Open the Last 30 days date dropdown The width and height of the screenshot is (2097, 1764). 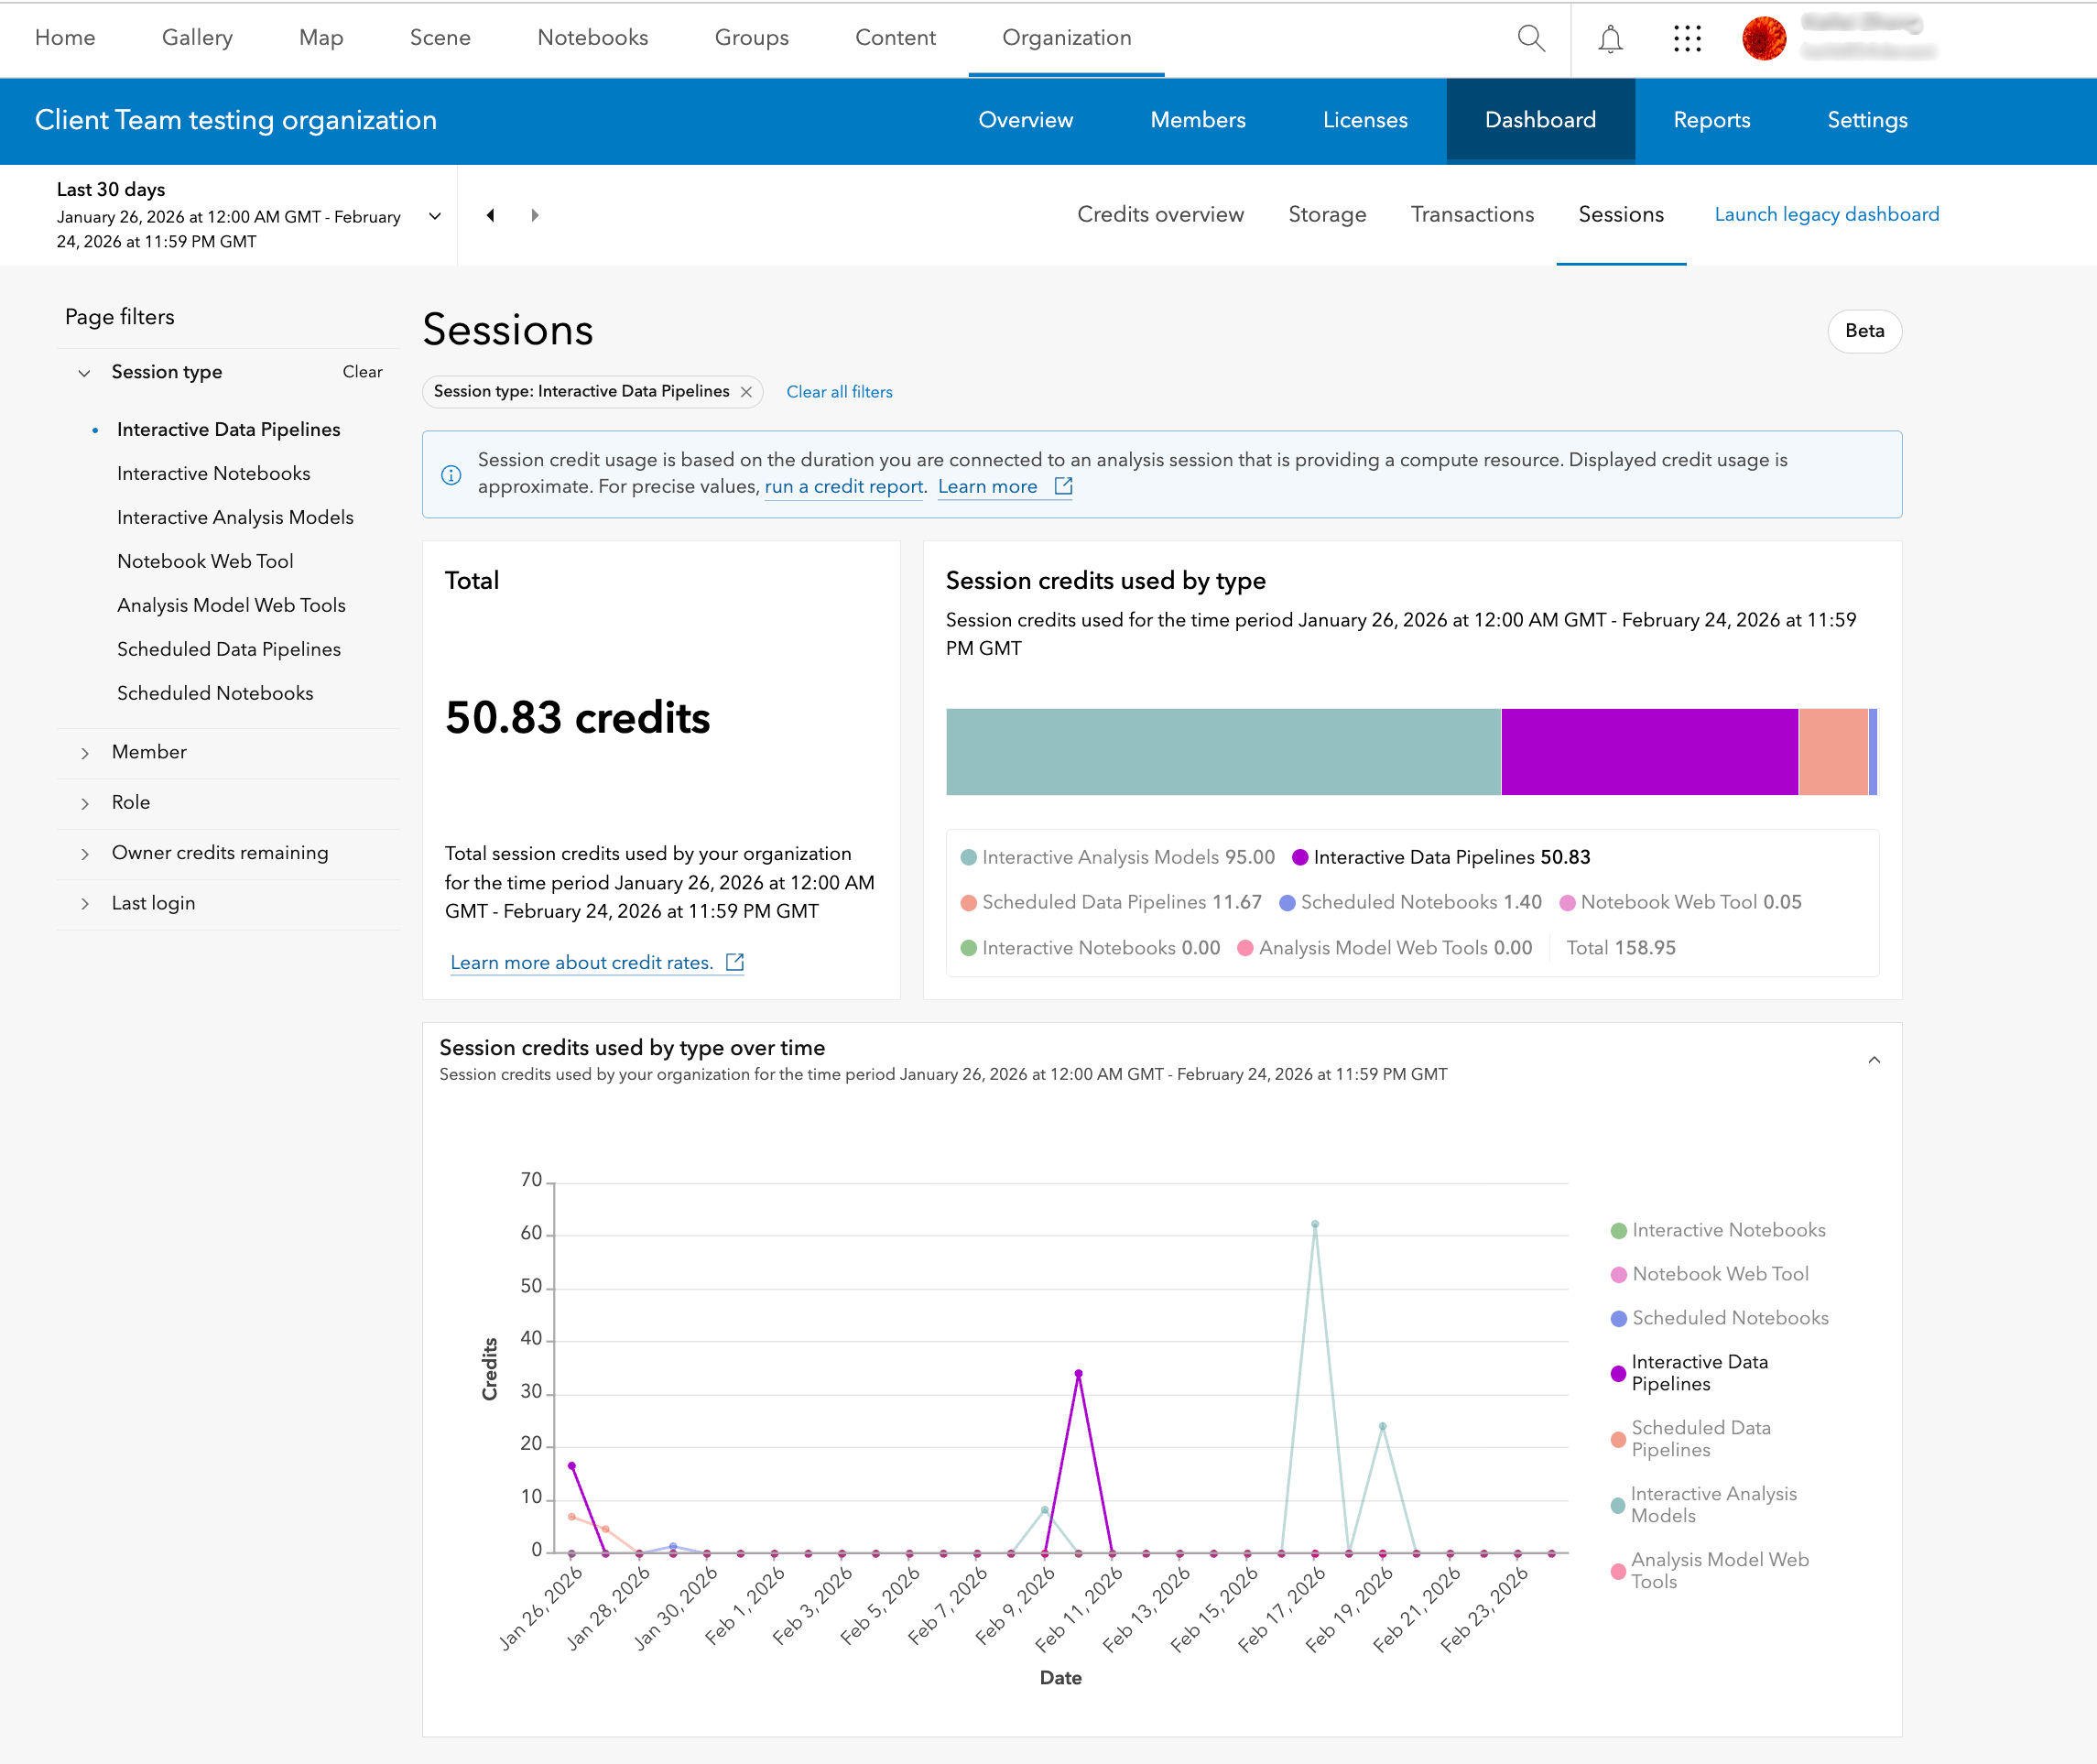[435, 216]
